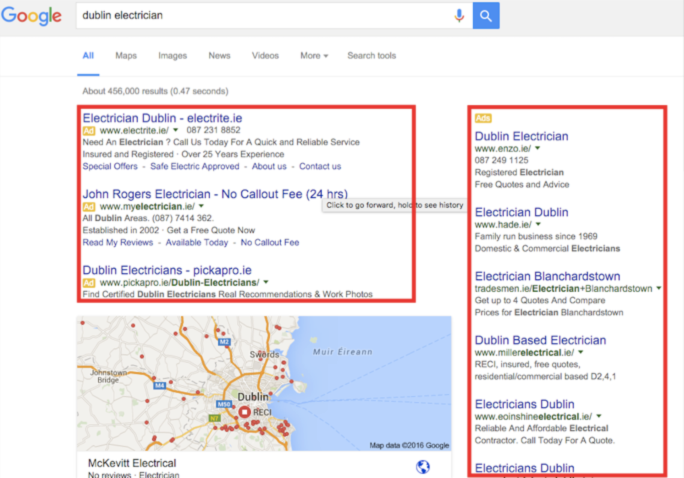Click M50 road badge on map
The width and height of the screenshot is (684, 478).
click(224, 404)
